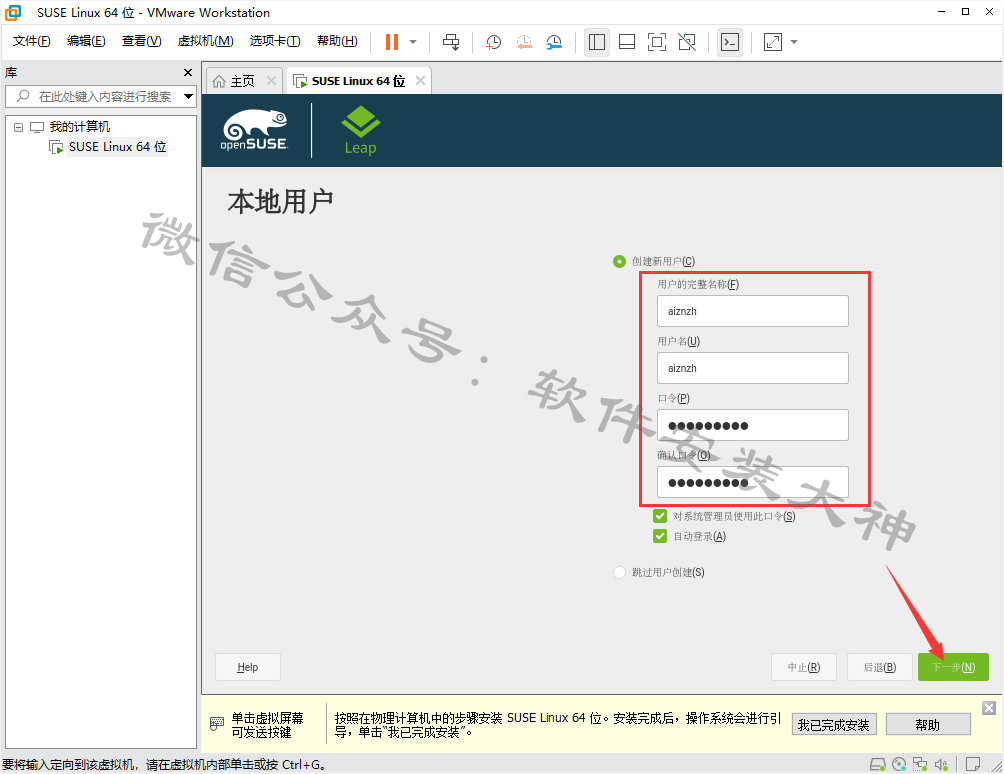This screenshot has width=1004, height=774.
Task: Click the message log status icon
Action: coord(973,764)
